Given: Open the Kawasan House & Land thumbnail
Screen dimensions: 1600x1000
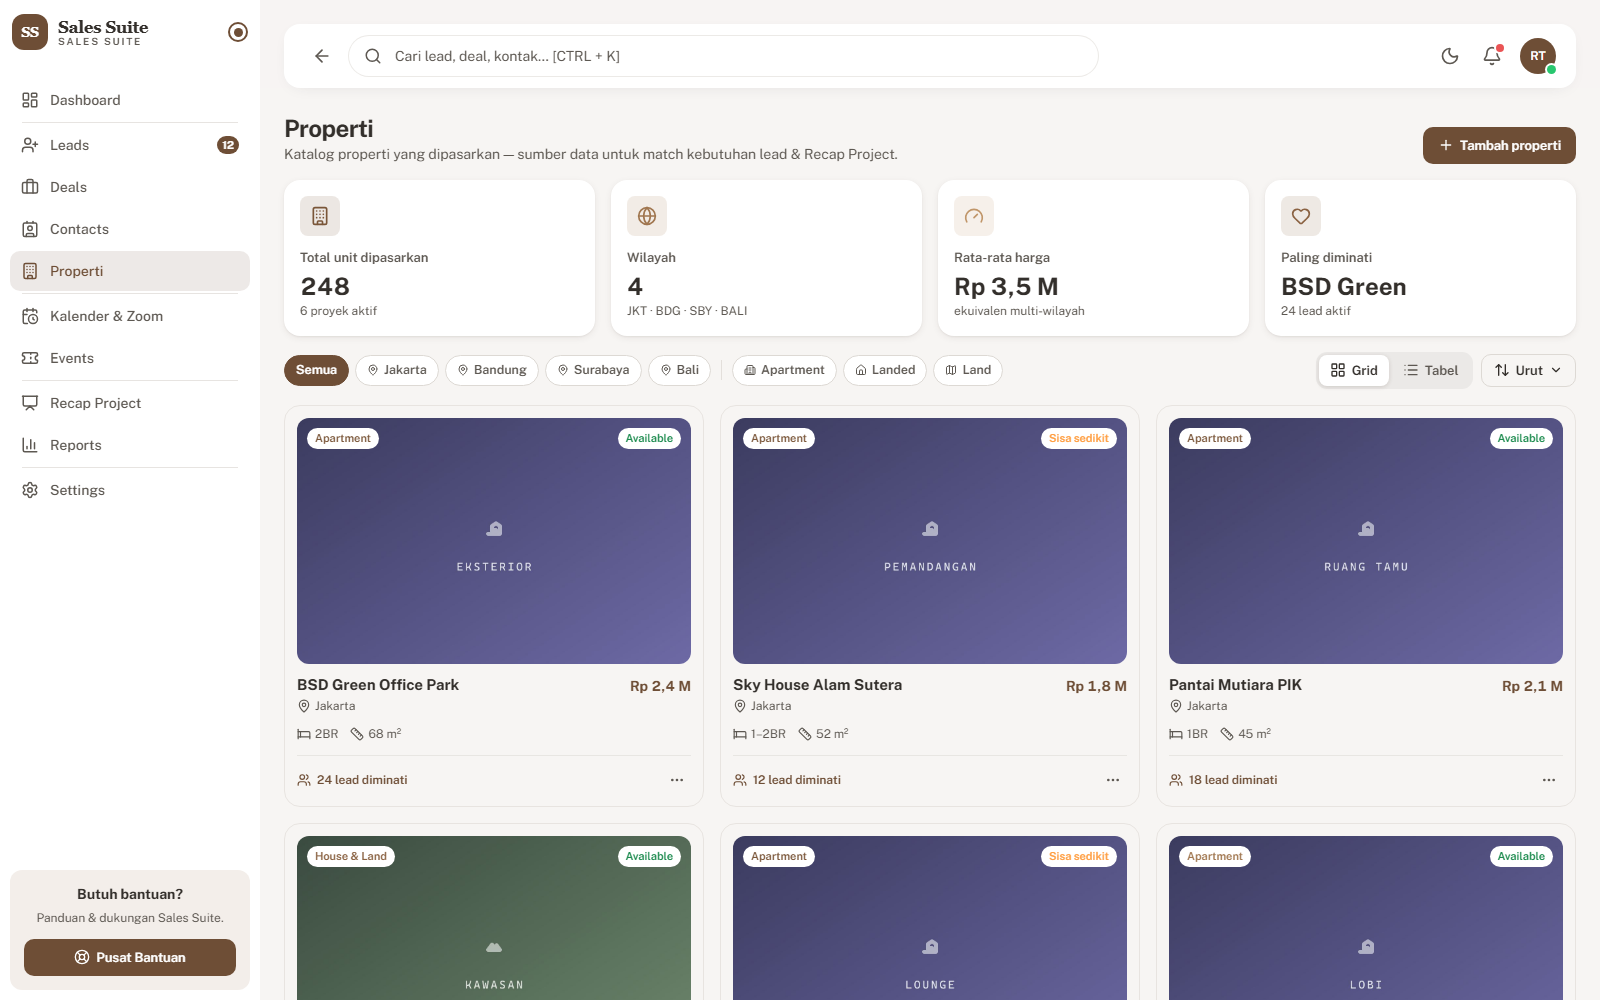Looking at the screenshot, I should click(494, 918).
